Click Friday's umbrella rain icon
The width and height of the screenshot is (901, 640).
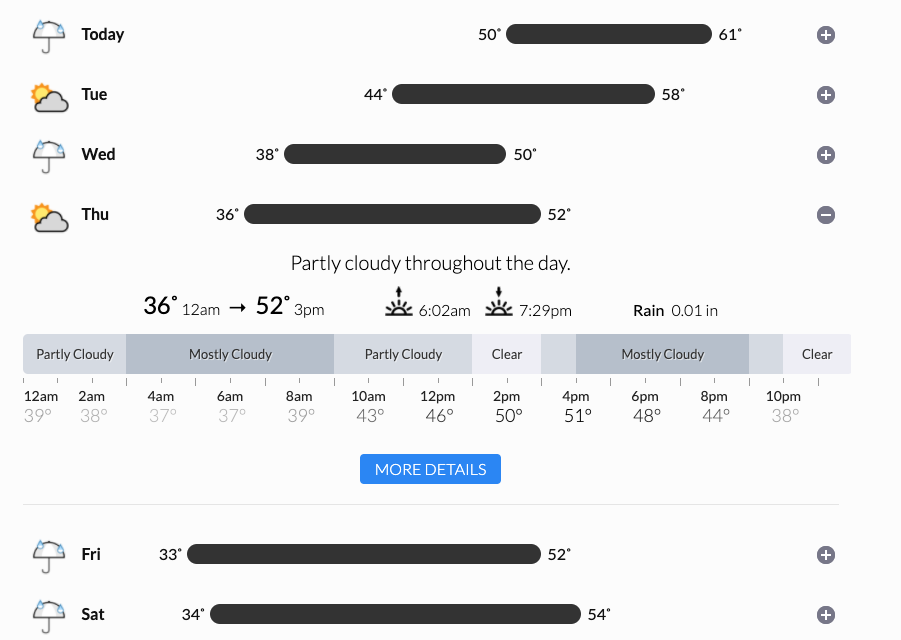(48, 554)
